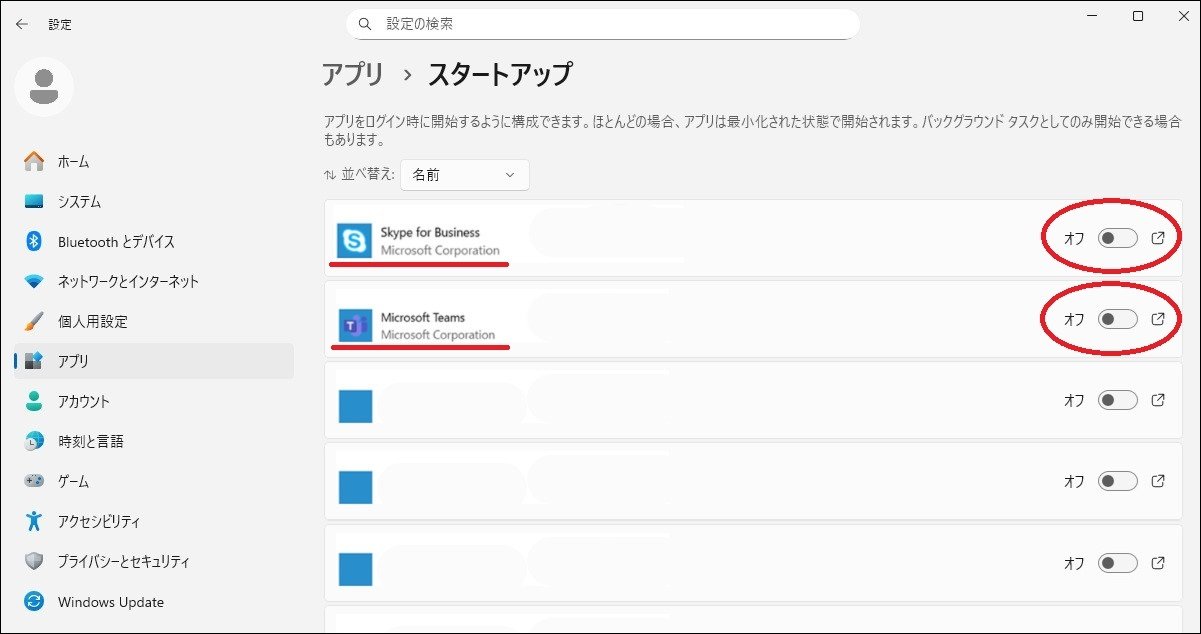Open the システム settings page
The image size is (1201, 634).
[x=79, y=202]
